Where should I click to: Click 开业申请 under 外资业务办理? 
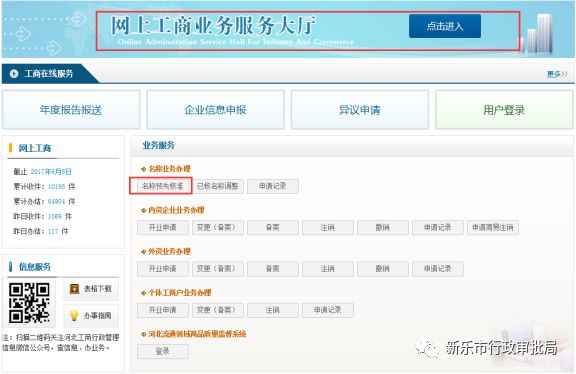[163, 269]
